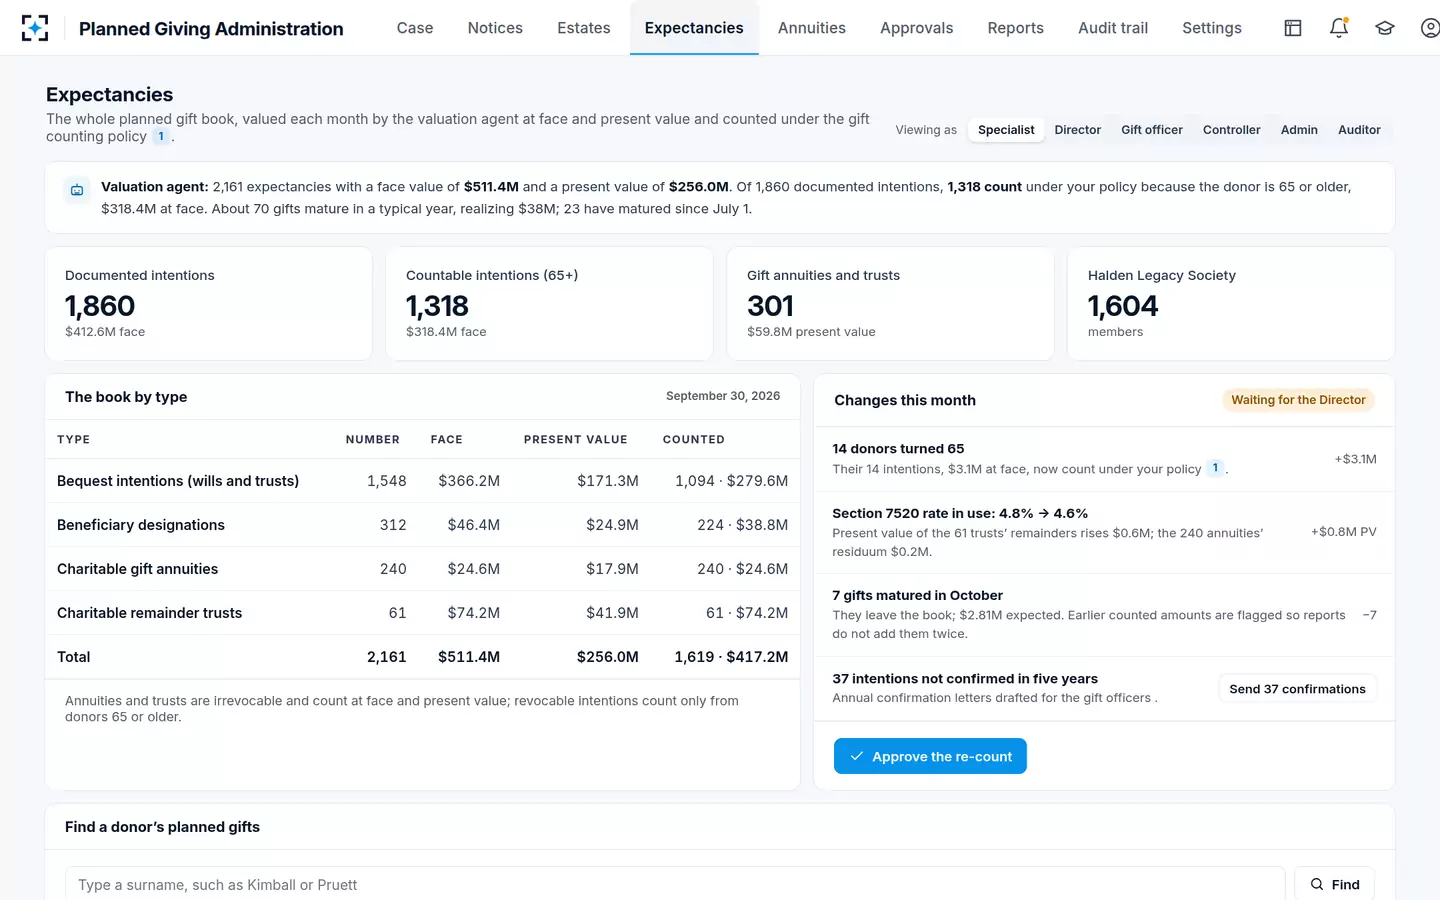The image size is (1440, 900).
Task: Click the Gift annuities and trusts card
Action: click(x=891, y=304)
